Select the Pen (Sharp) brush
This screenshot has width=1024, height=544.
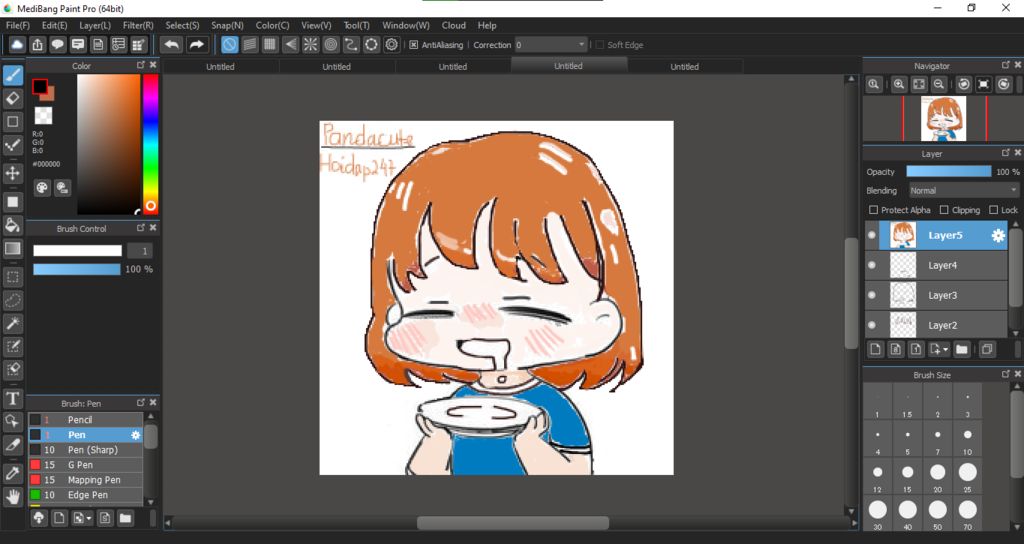click(86, 450)
